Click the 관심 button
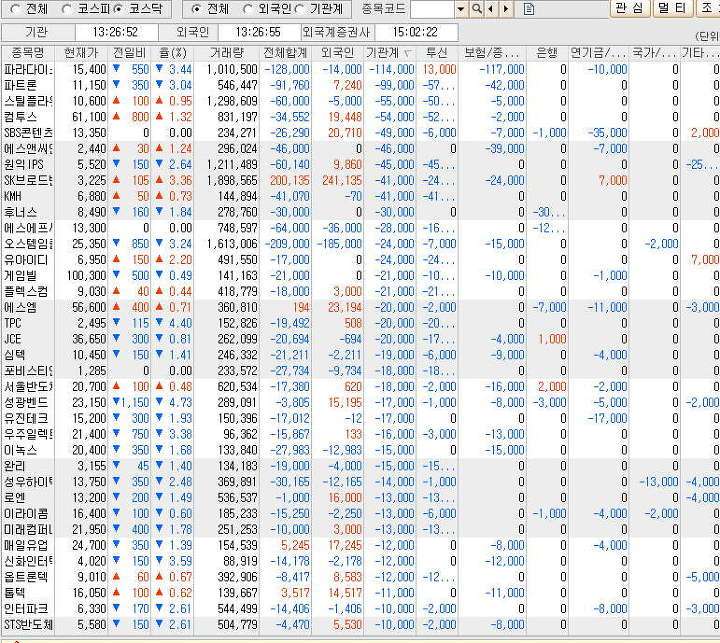This screenshot has height=643, width=720. click(x=629, y=8)
